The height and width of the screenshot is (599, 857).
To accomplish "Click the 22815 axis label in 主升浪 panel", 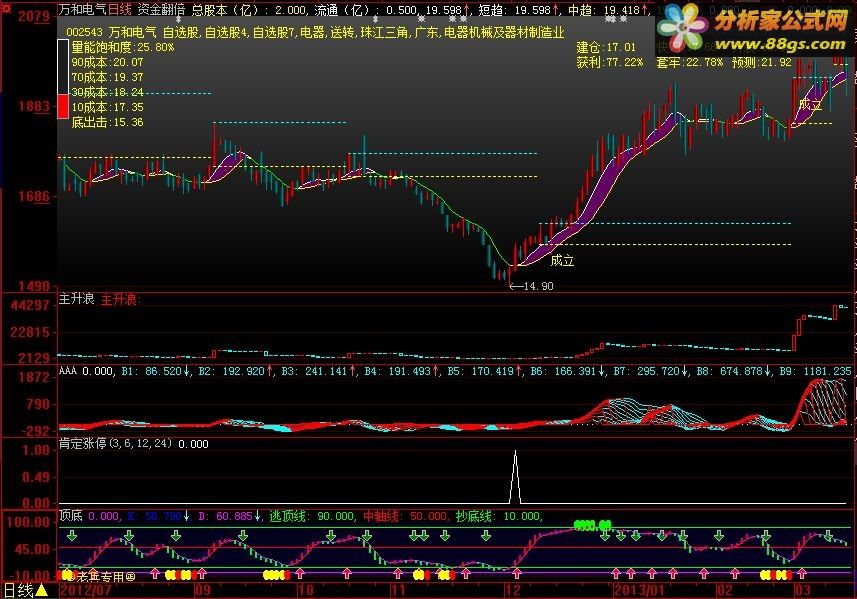I will tap(30, 332).
